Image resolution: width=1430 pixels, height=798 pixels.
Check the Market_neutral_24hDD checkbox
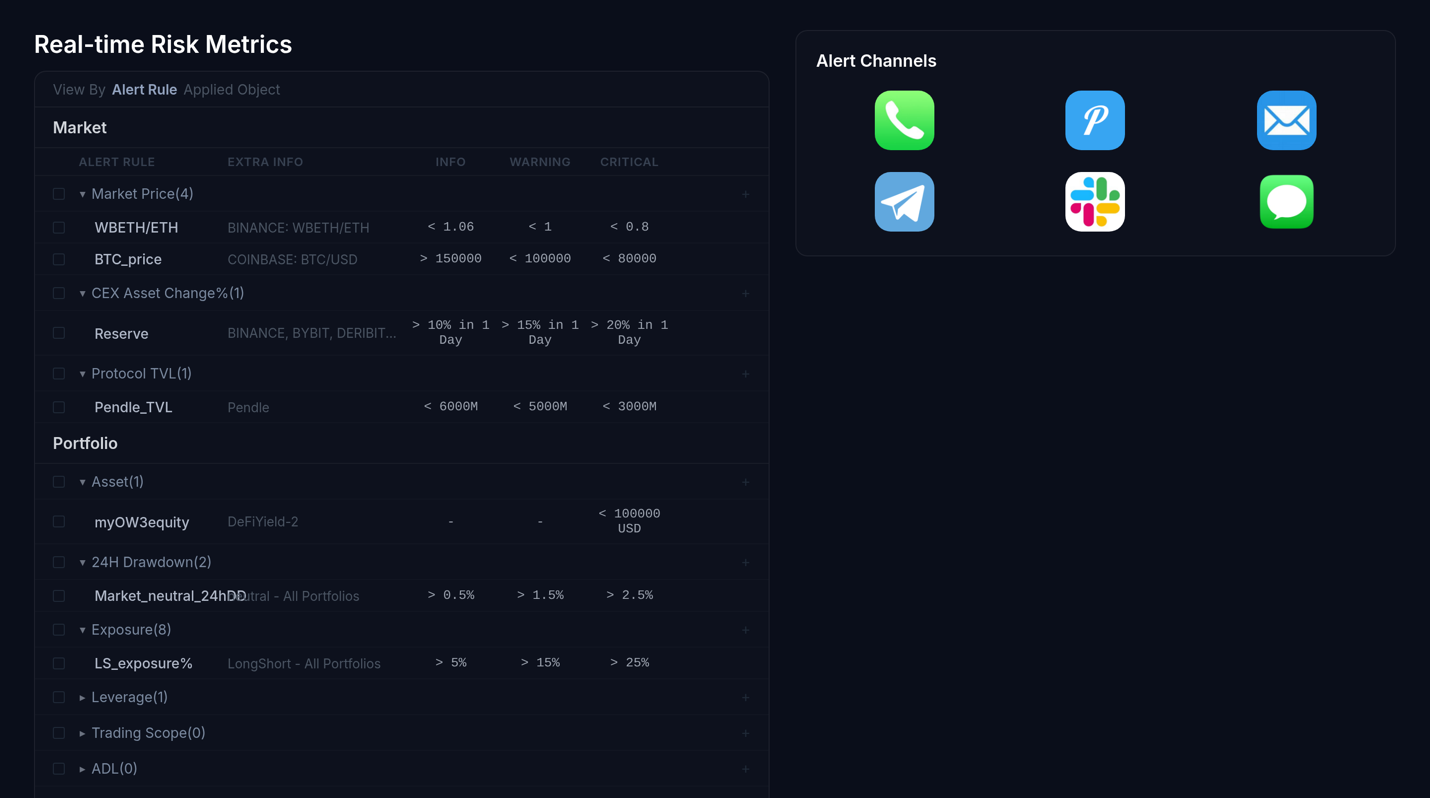(59, 595)
